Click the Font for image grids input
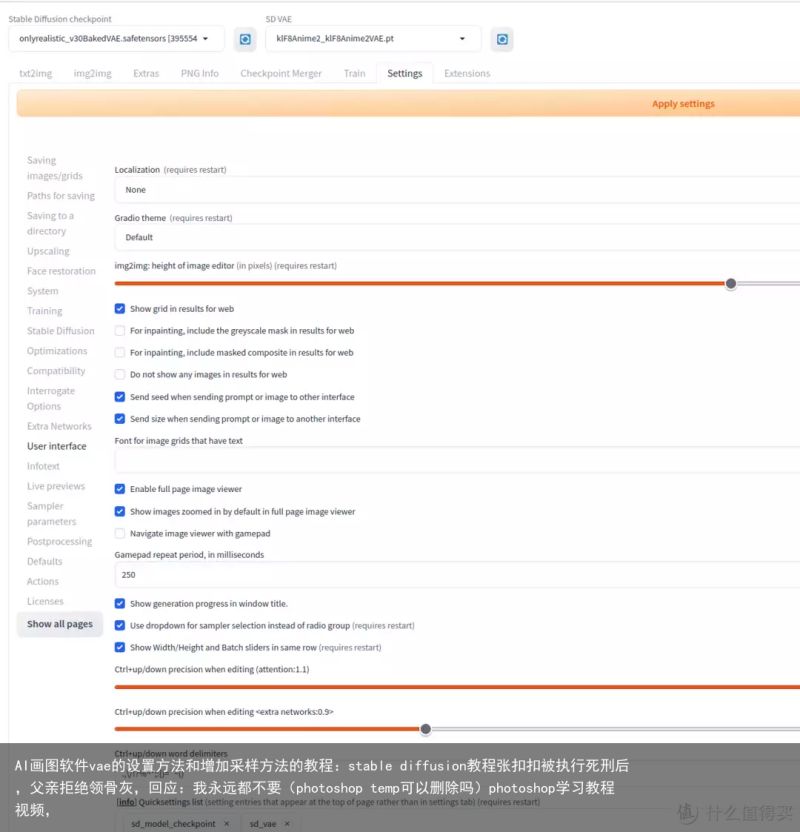 [457, 461]
